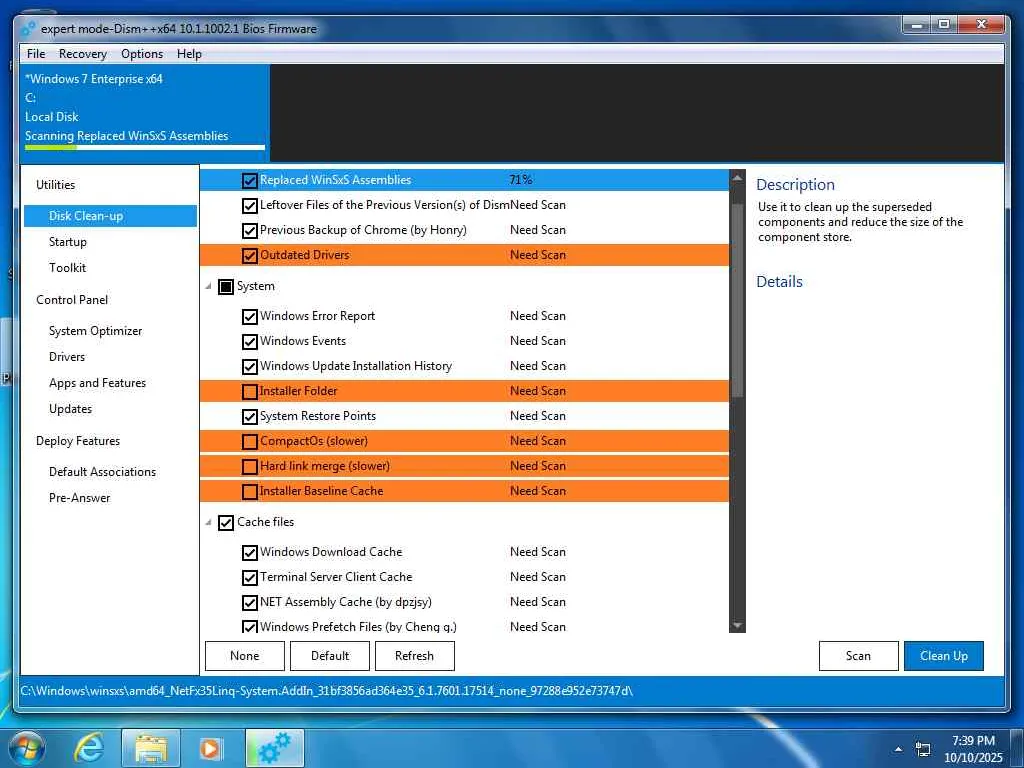Open the Help menu
1024x768 pixels.
(x=189, y=54)
